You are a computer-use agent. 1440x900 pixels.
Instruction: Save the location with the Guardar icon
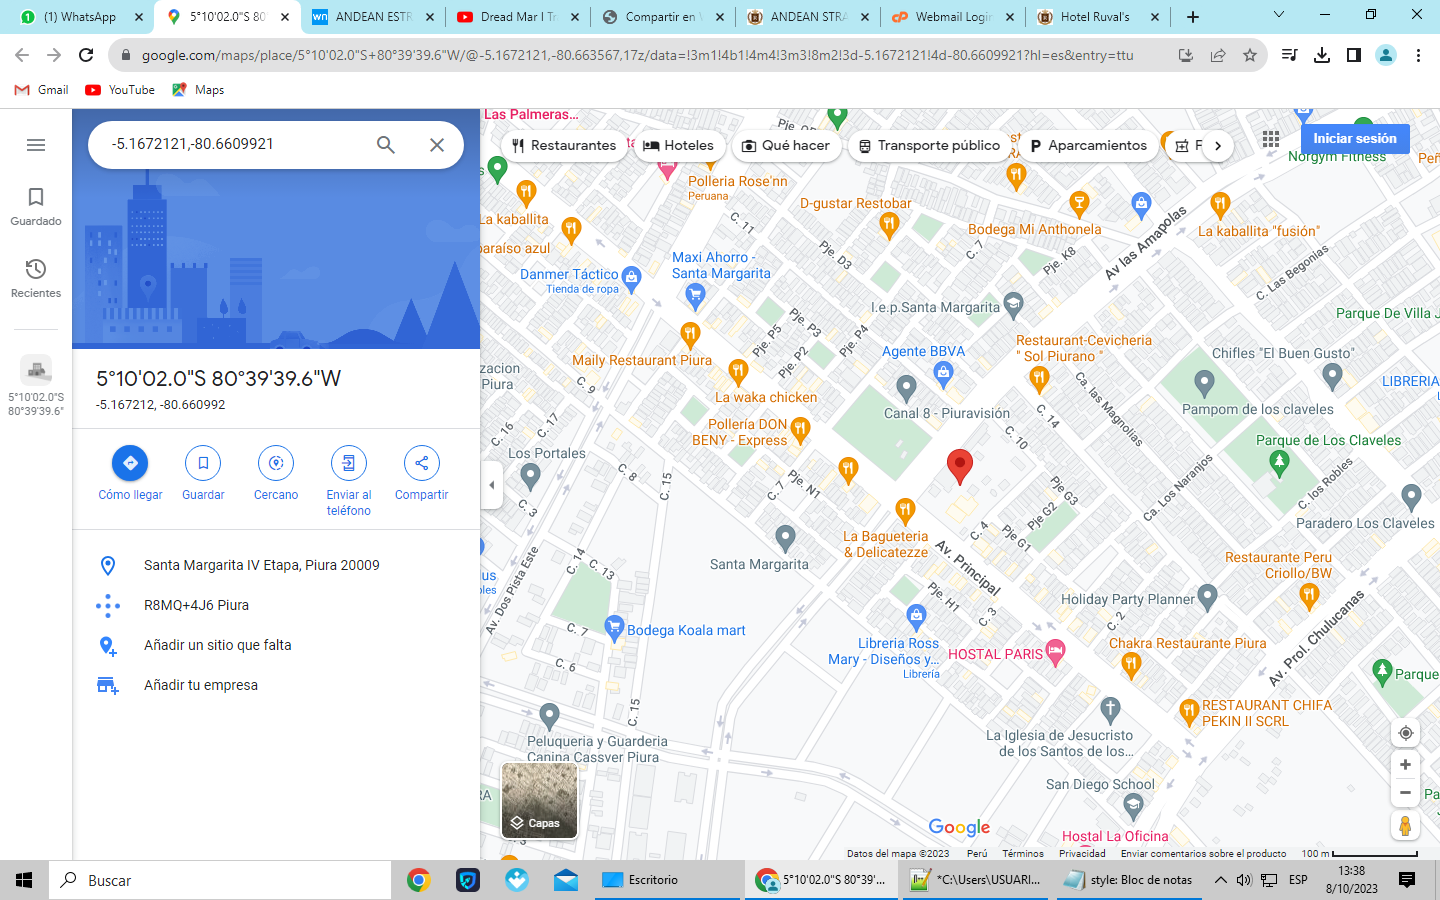203,463
